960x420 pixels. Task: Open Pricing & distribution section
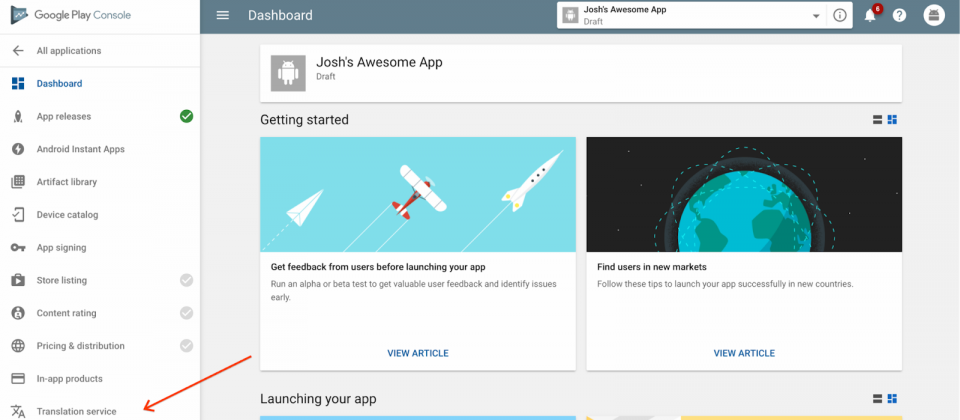(80, 345)
